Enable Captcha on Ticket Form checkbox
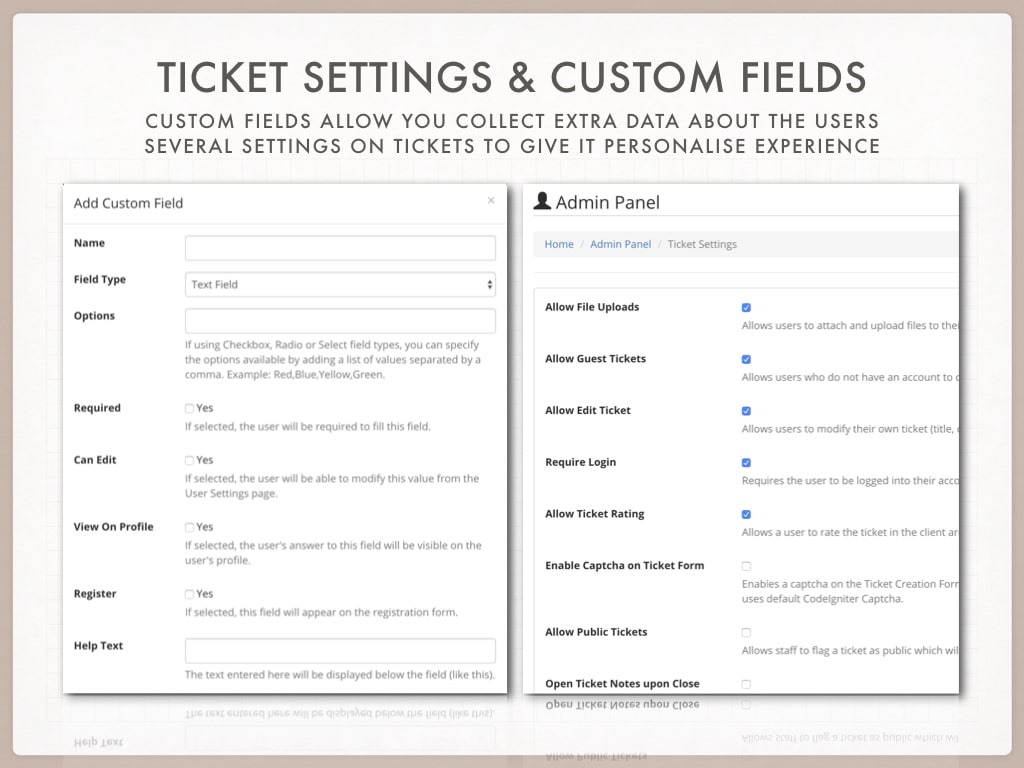Image resolution: width=1024 pixels, height=768 pixels. click(746, 566)
